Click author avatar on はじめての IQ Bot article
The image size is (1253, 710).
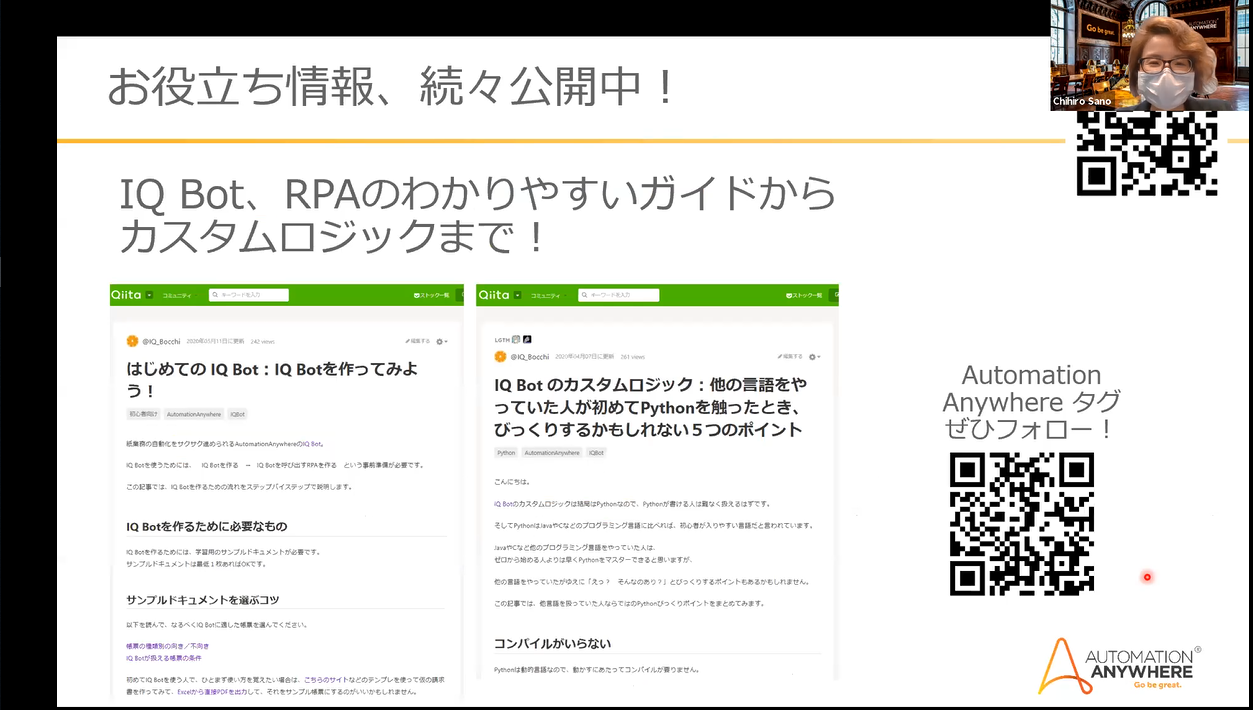(132, 341)
